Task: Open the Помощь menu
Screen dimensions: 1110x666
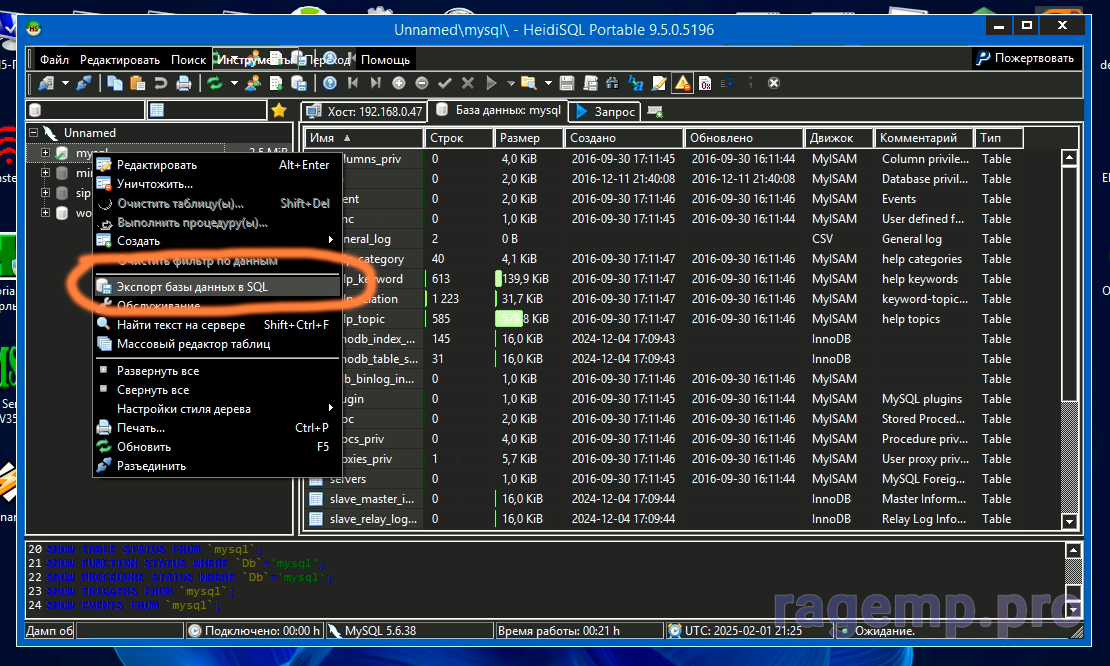Action: click(385, 59)
